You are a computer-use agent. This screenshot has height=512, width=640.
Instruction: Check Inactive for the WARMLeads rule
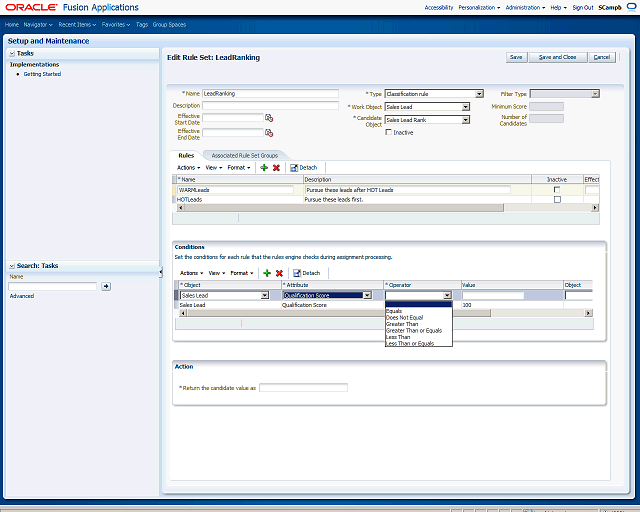pos(557,189)
